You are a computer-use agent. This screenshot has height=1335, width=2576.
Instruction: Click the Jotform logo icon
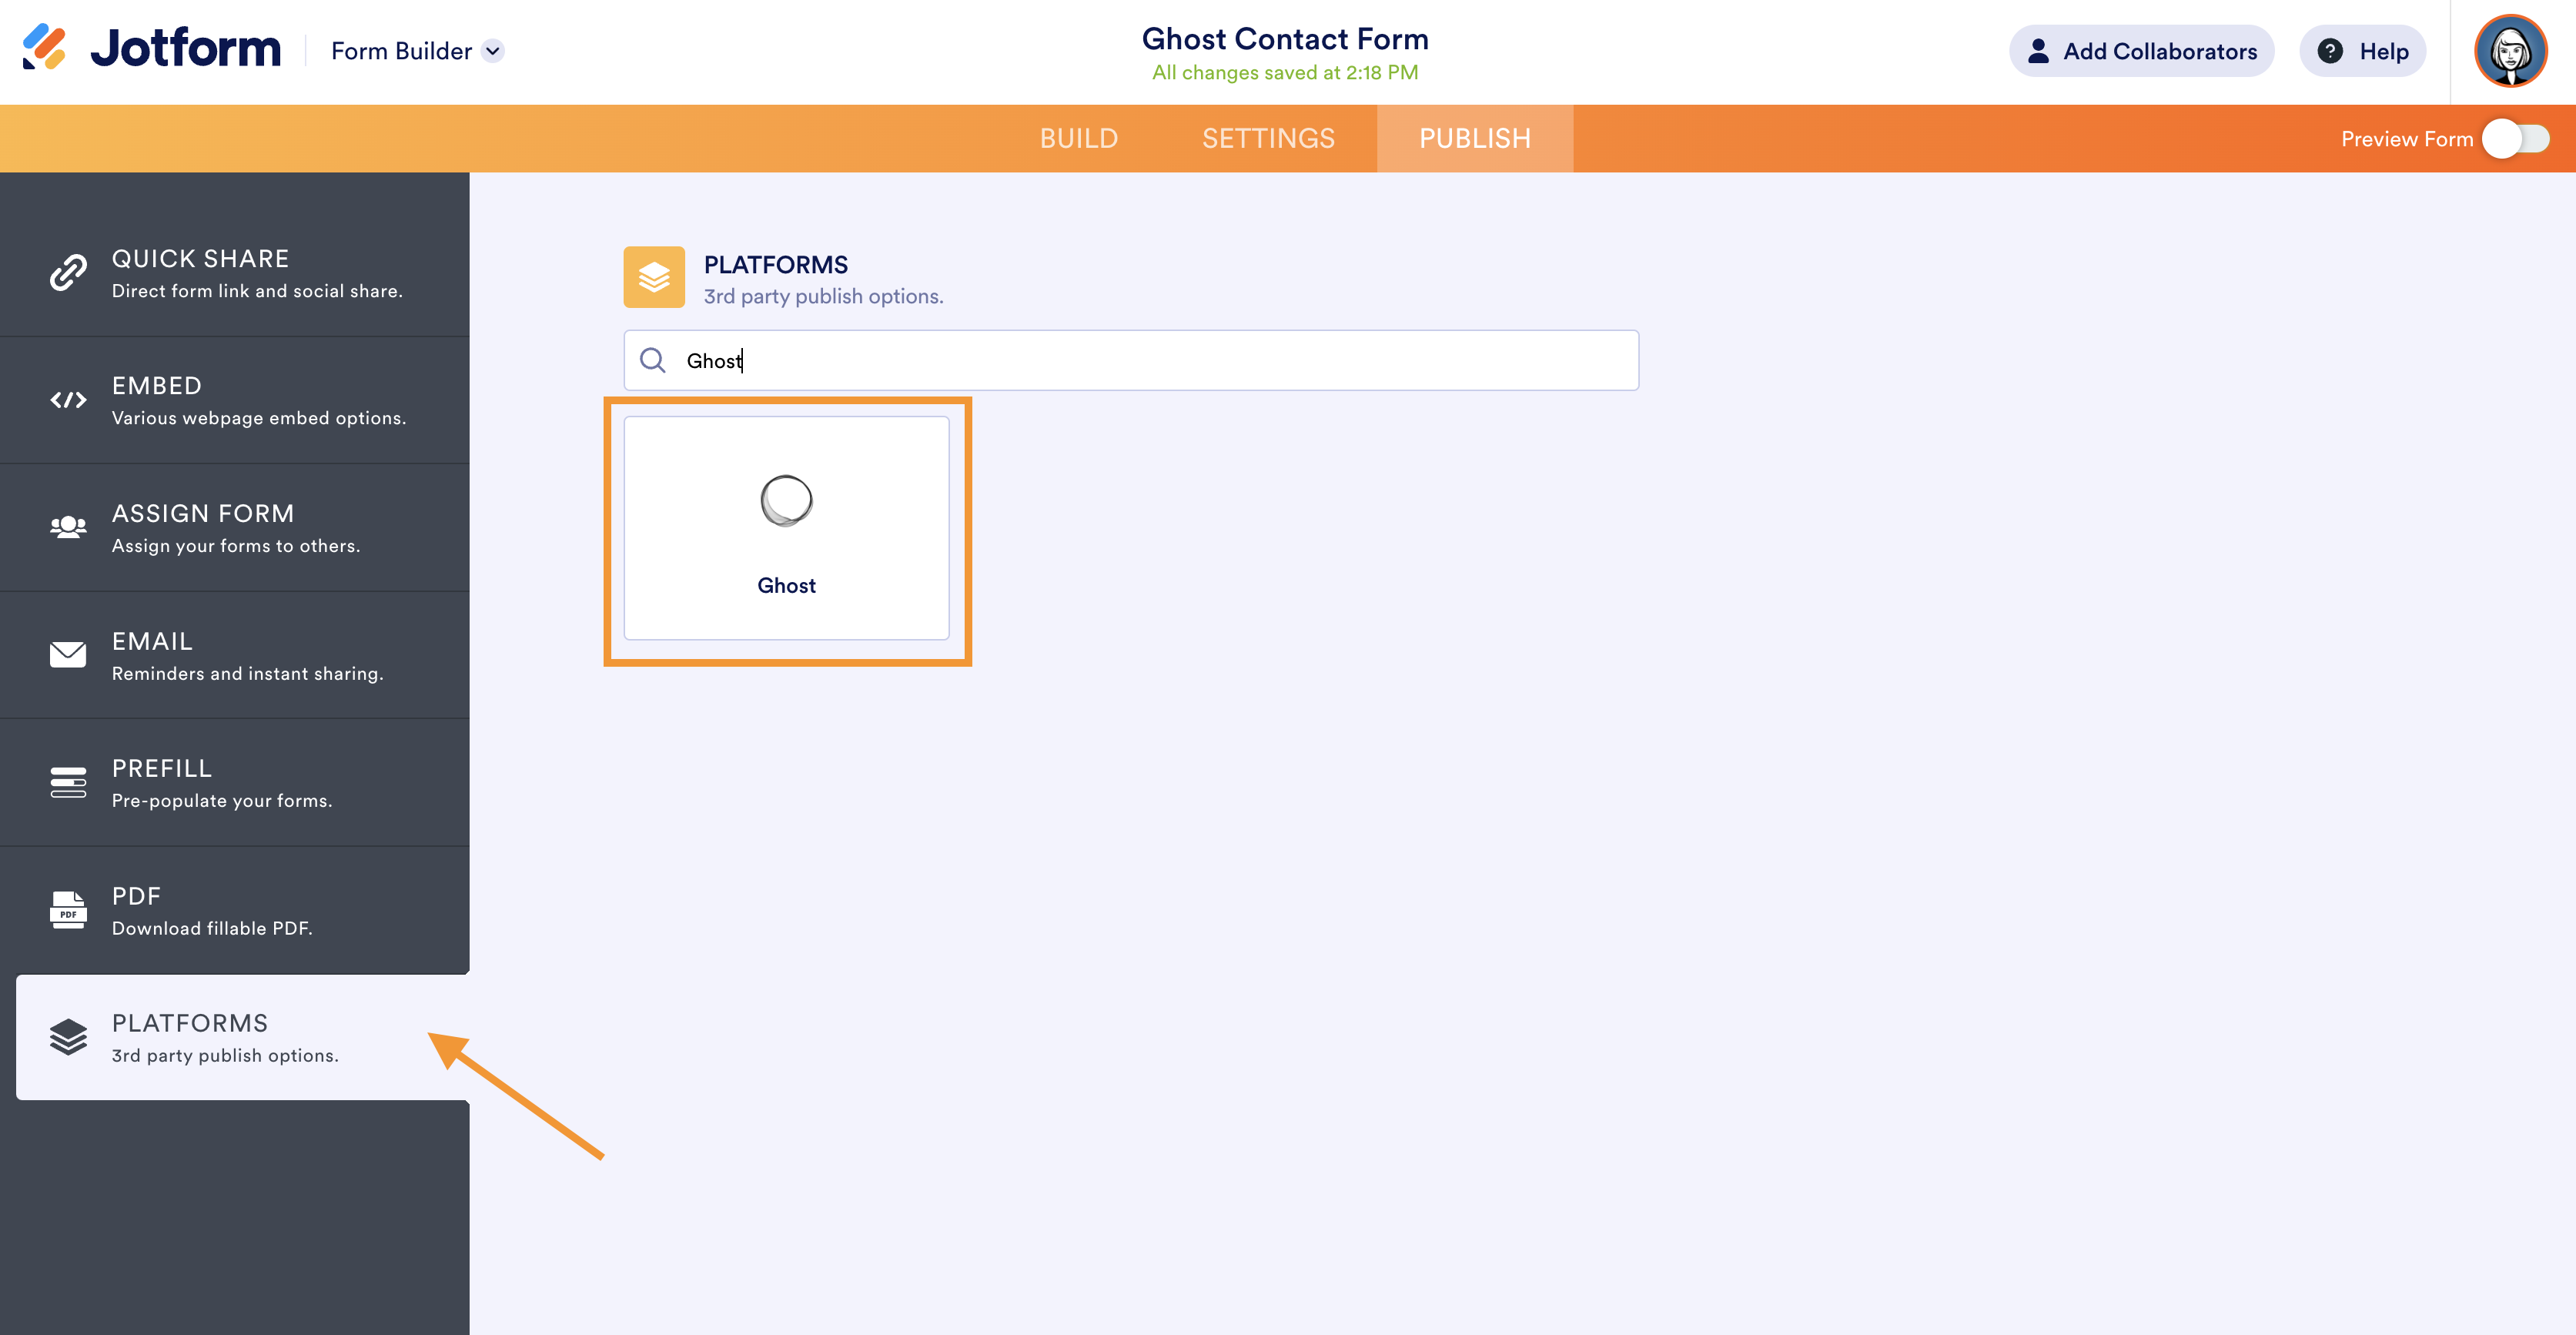(44, 47)
